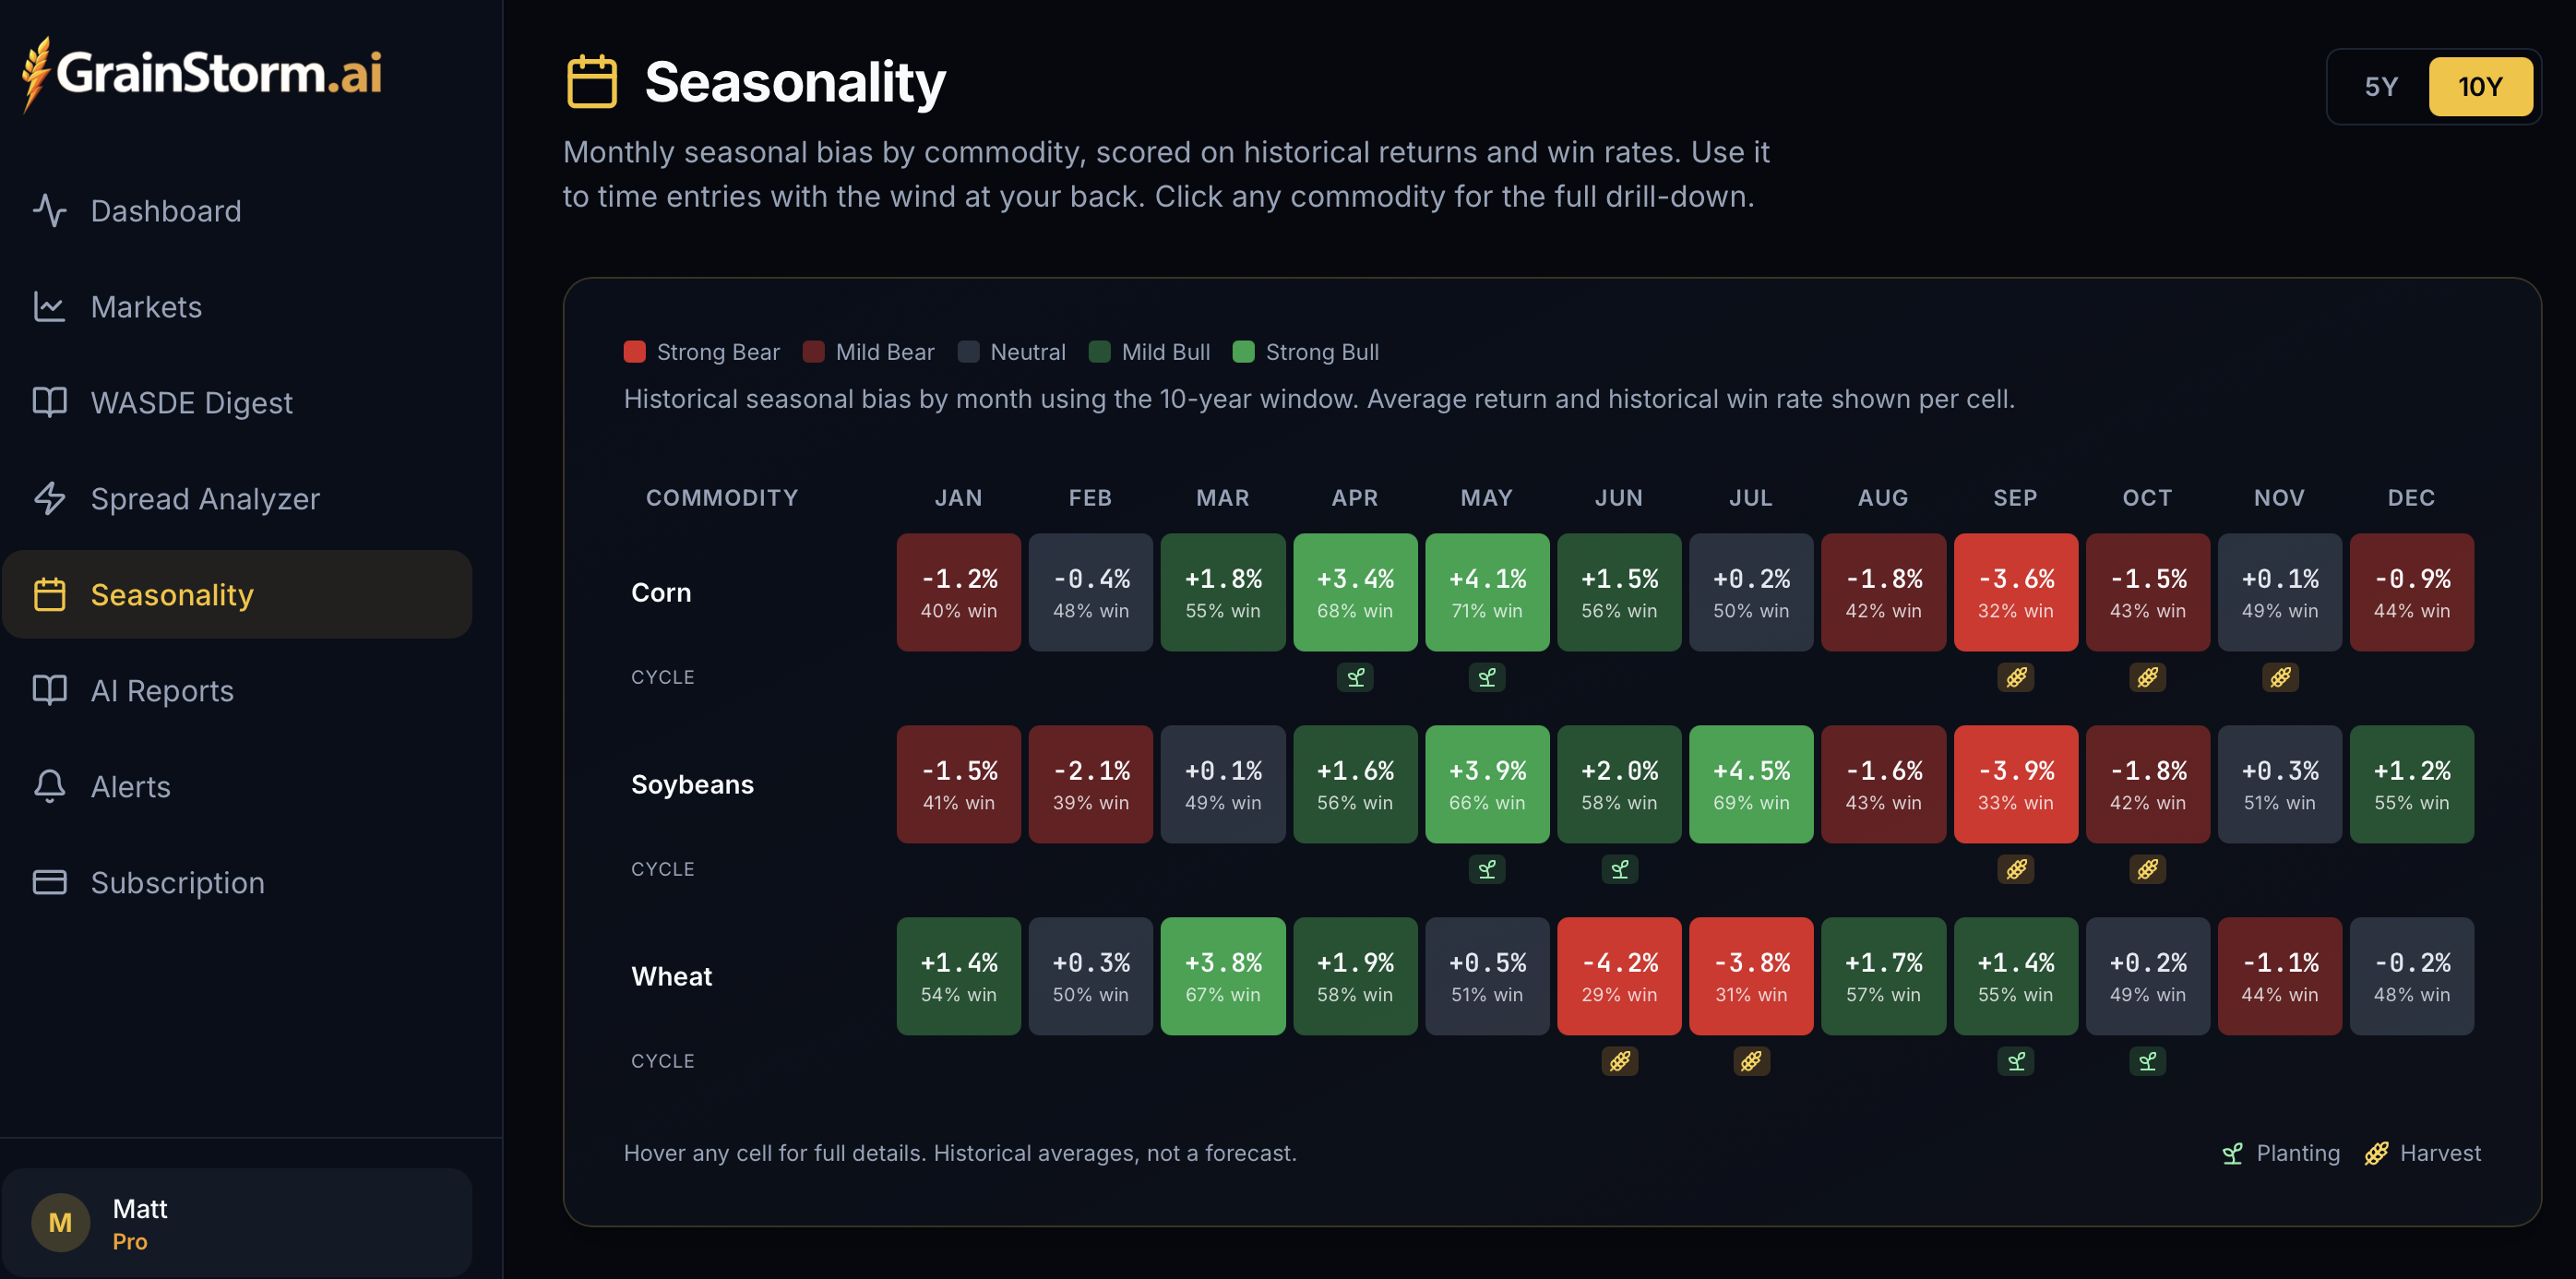Click the Spread Analyzer lightning icon
Image resolution: width=2576 pixels, height=1279 pixels.
pos(49,499)
